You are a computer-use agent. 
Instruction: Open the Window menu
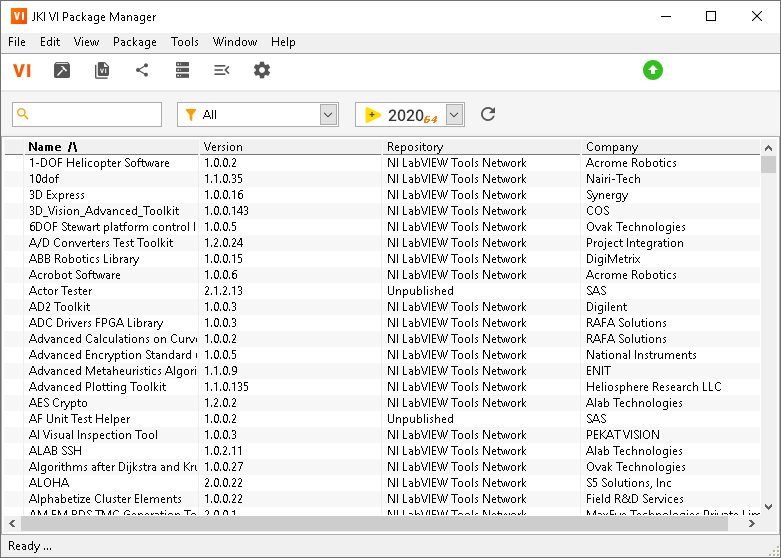(x=235, y=42)
